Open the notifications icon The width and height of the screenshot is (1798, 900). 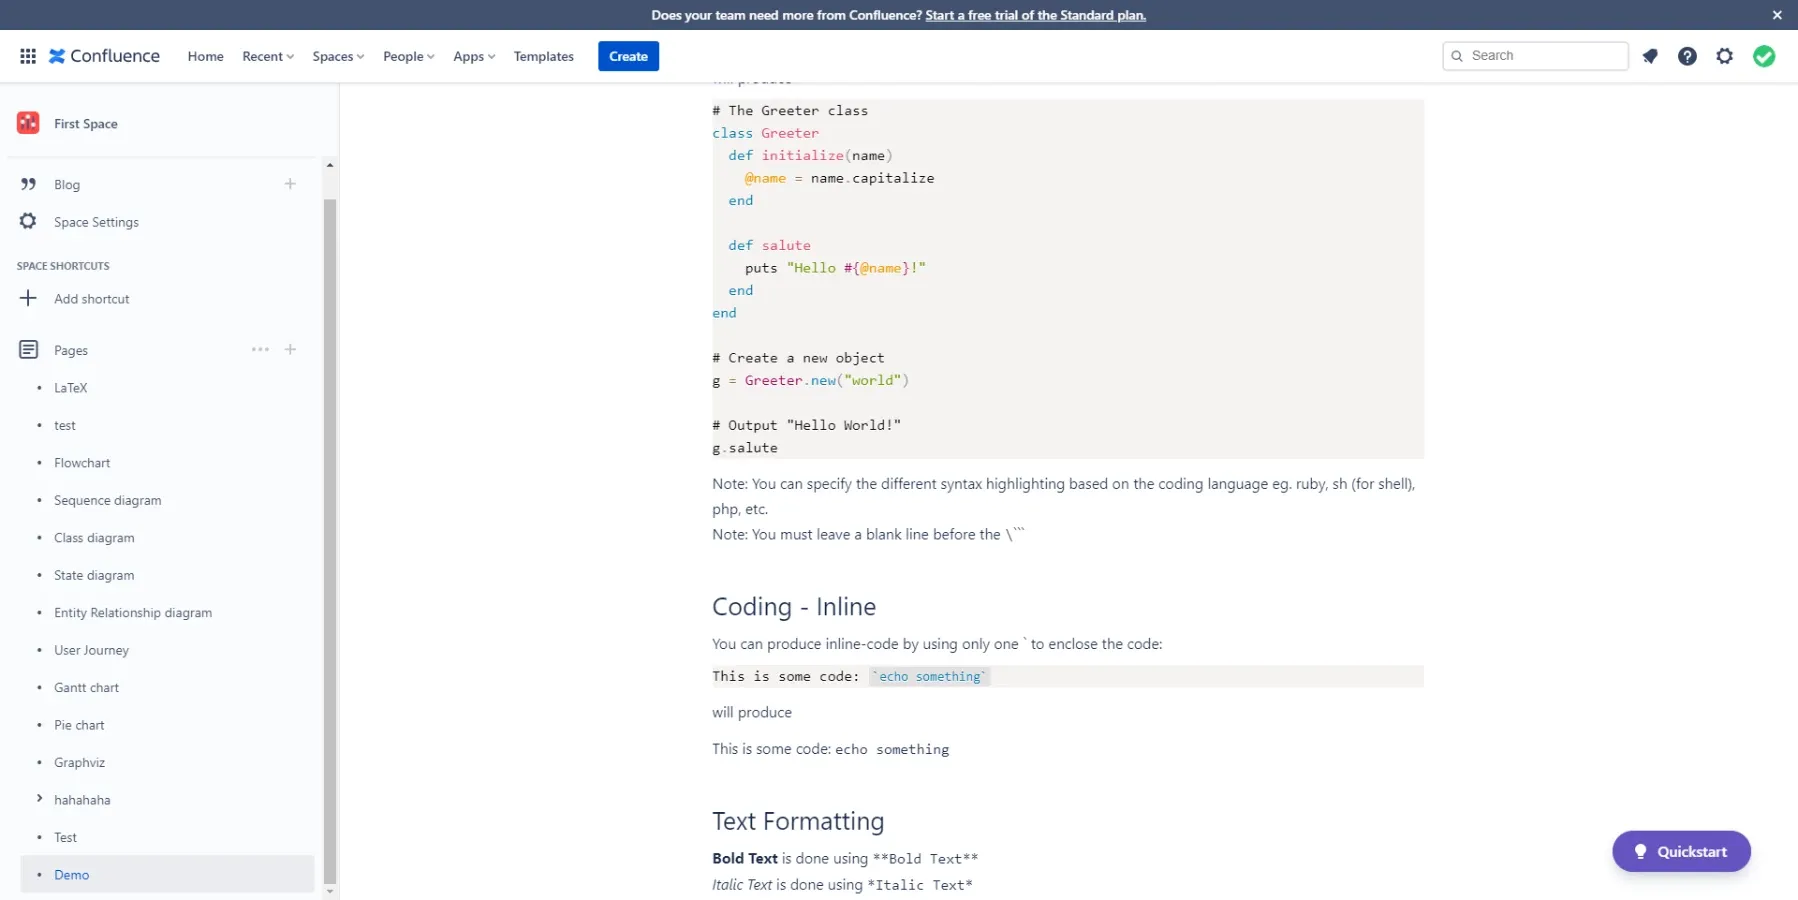(1650, 56)
